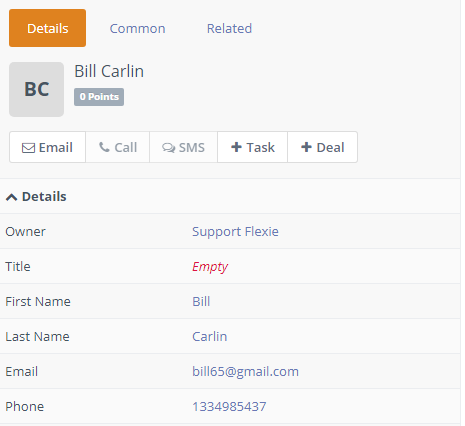Click the plus icon on Task button
The width and height of the screenshot is (465, 426).
point(236,147)
